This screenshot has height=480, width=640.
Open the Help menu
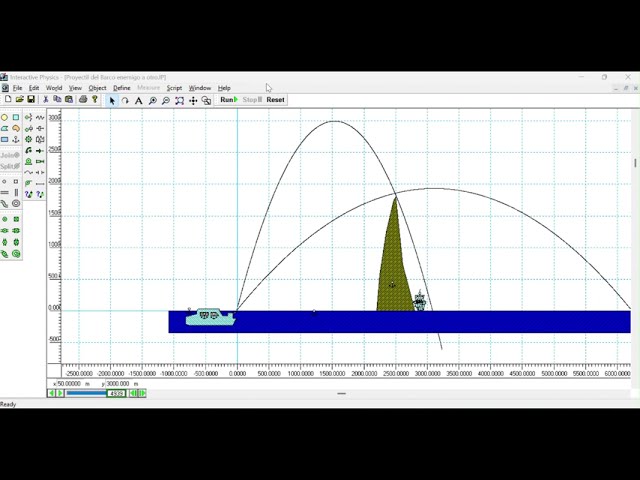(224, 88)
